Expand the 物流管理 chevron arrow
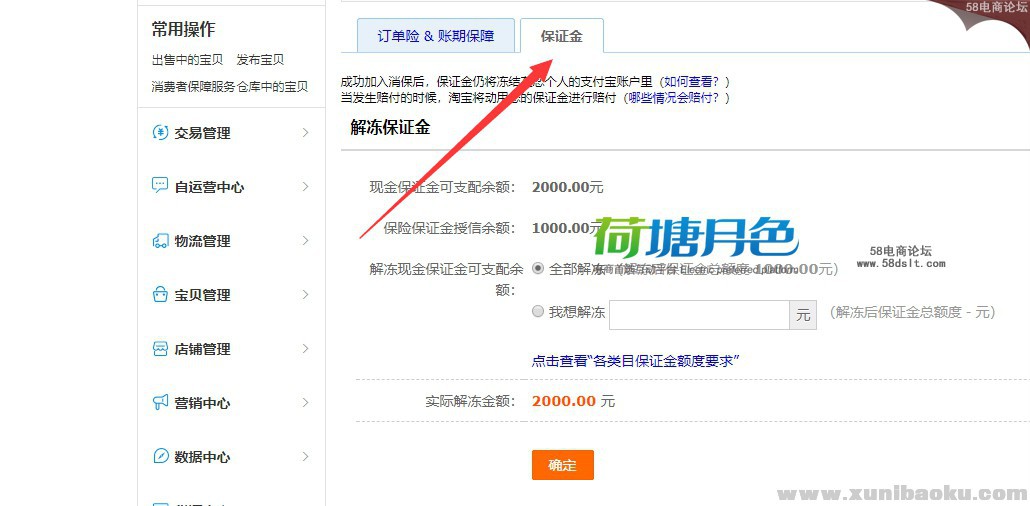1030x506 pixels. [305, 241]
